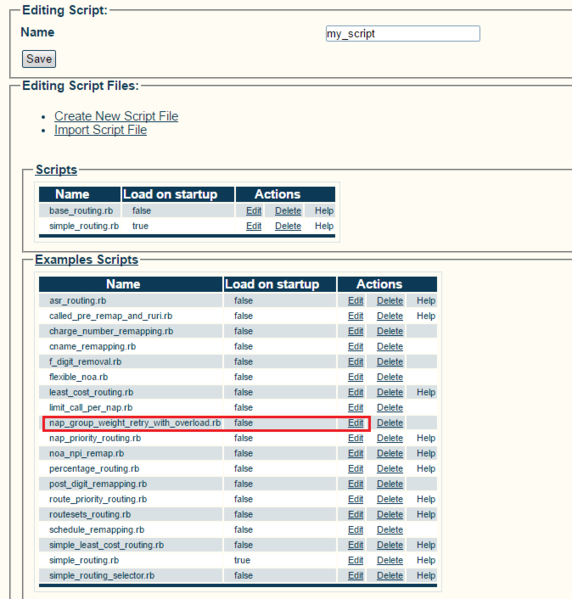The width and height of the screenshot is (572, 599).
Task: Delete the simple_routing.rb script in Scripts
Action: [288, 226]
